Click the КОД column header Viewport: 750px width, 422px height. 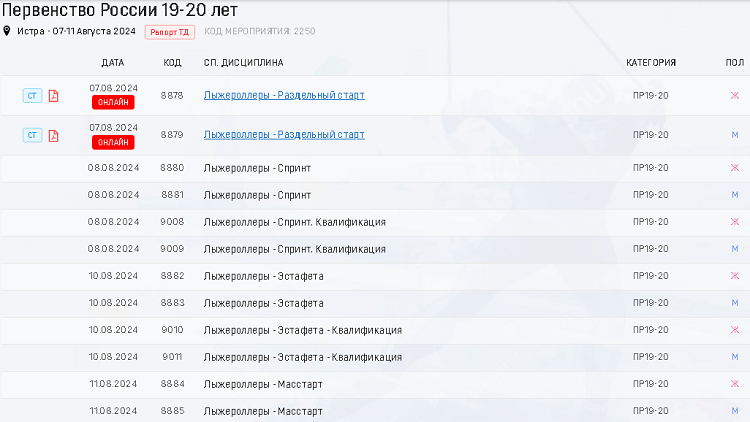(x=172, y=63)
